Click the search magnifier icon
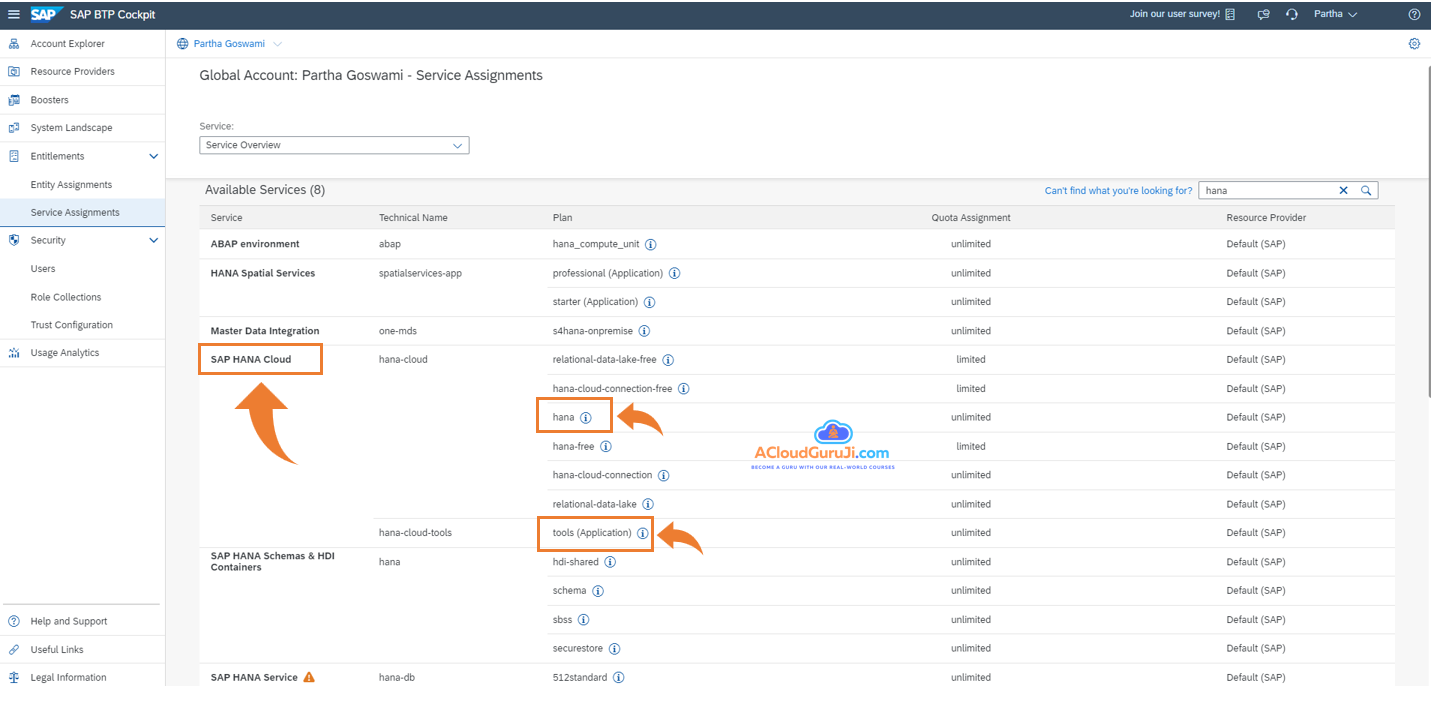The height and width of the screenshot is (715, 1431). (x=1366, y=190)
